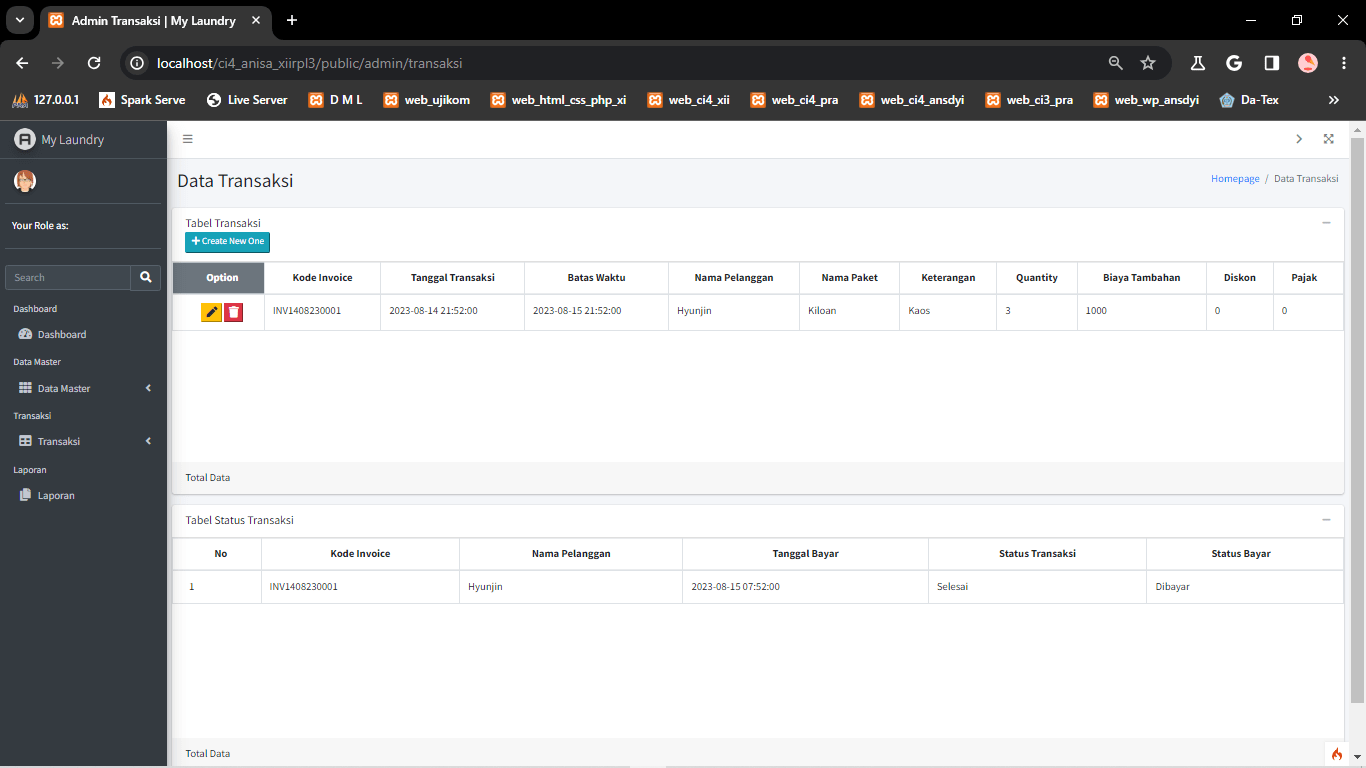Screen dimensions: 1366x768
Task: Click the browser back arrow
Action: point(22,63)
